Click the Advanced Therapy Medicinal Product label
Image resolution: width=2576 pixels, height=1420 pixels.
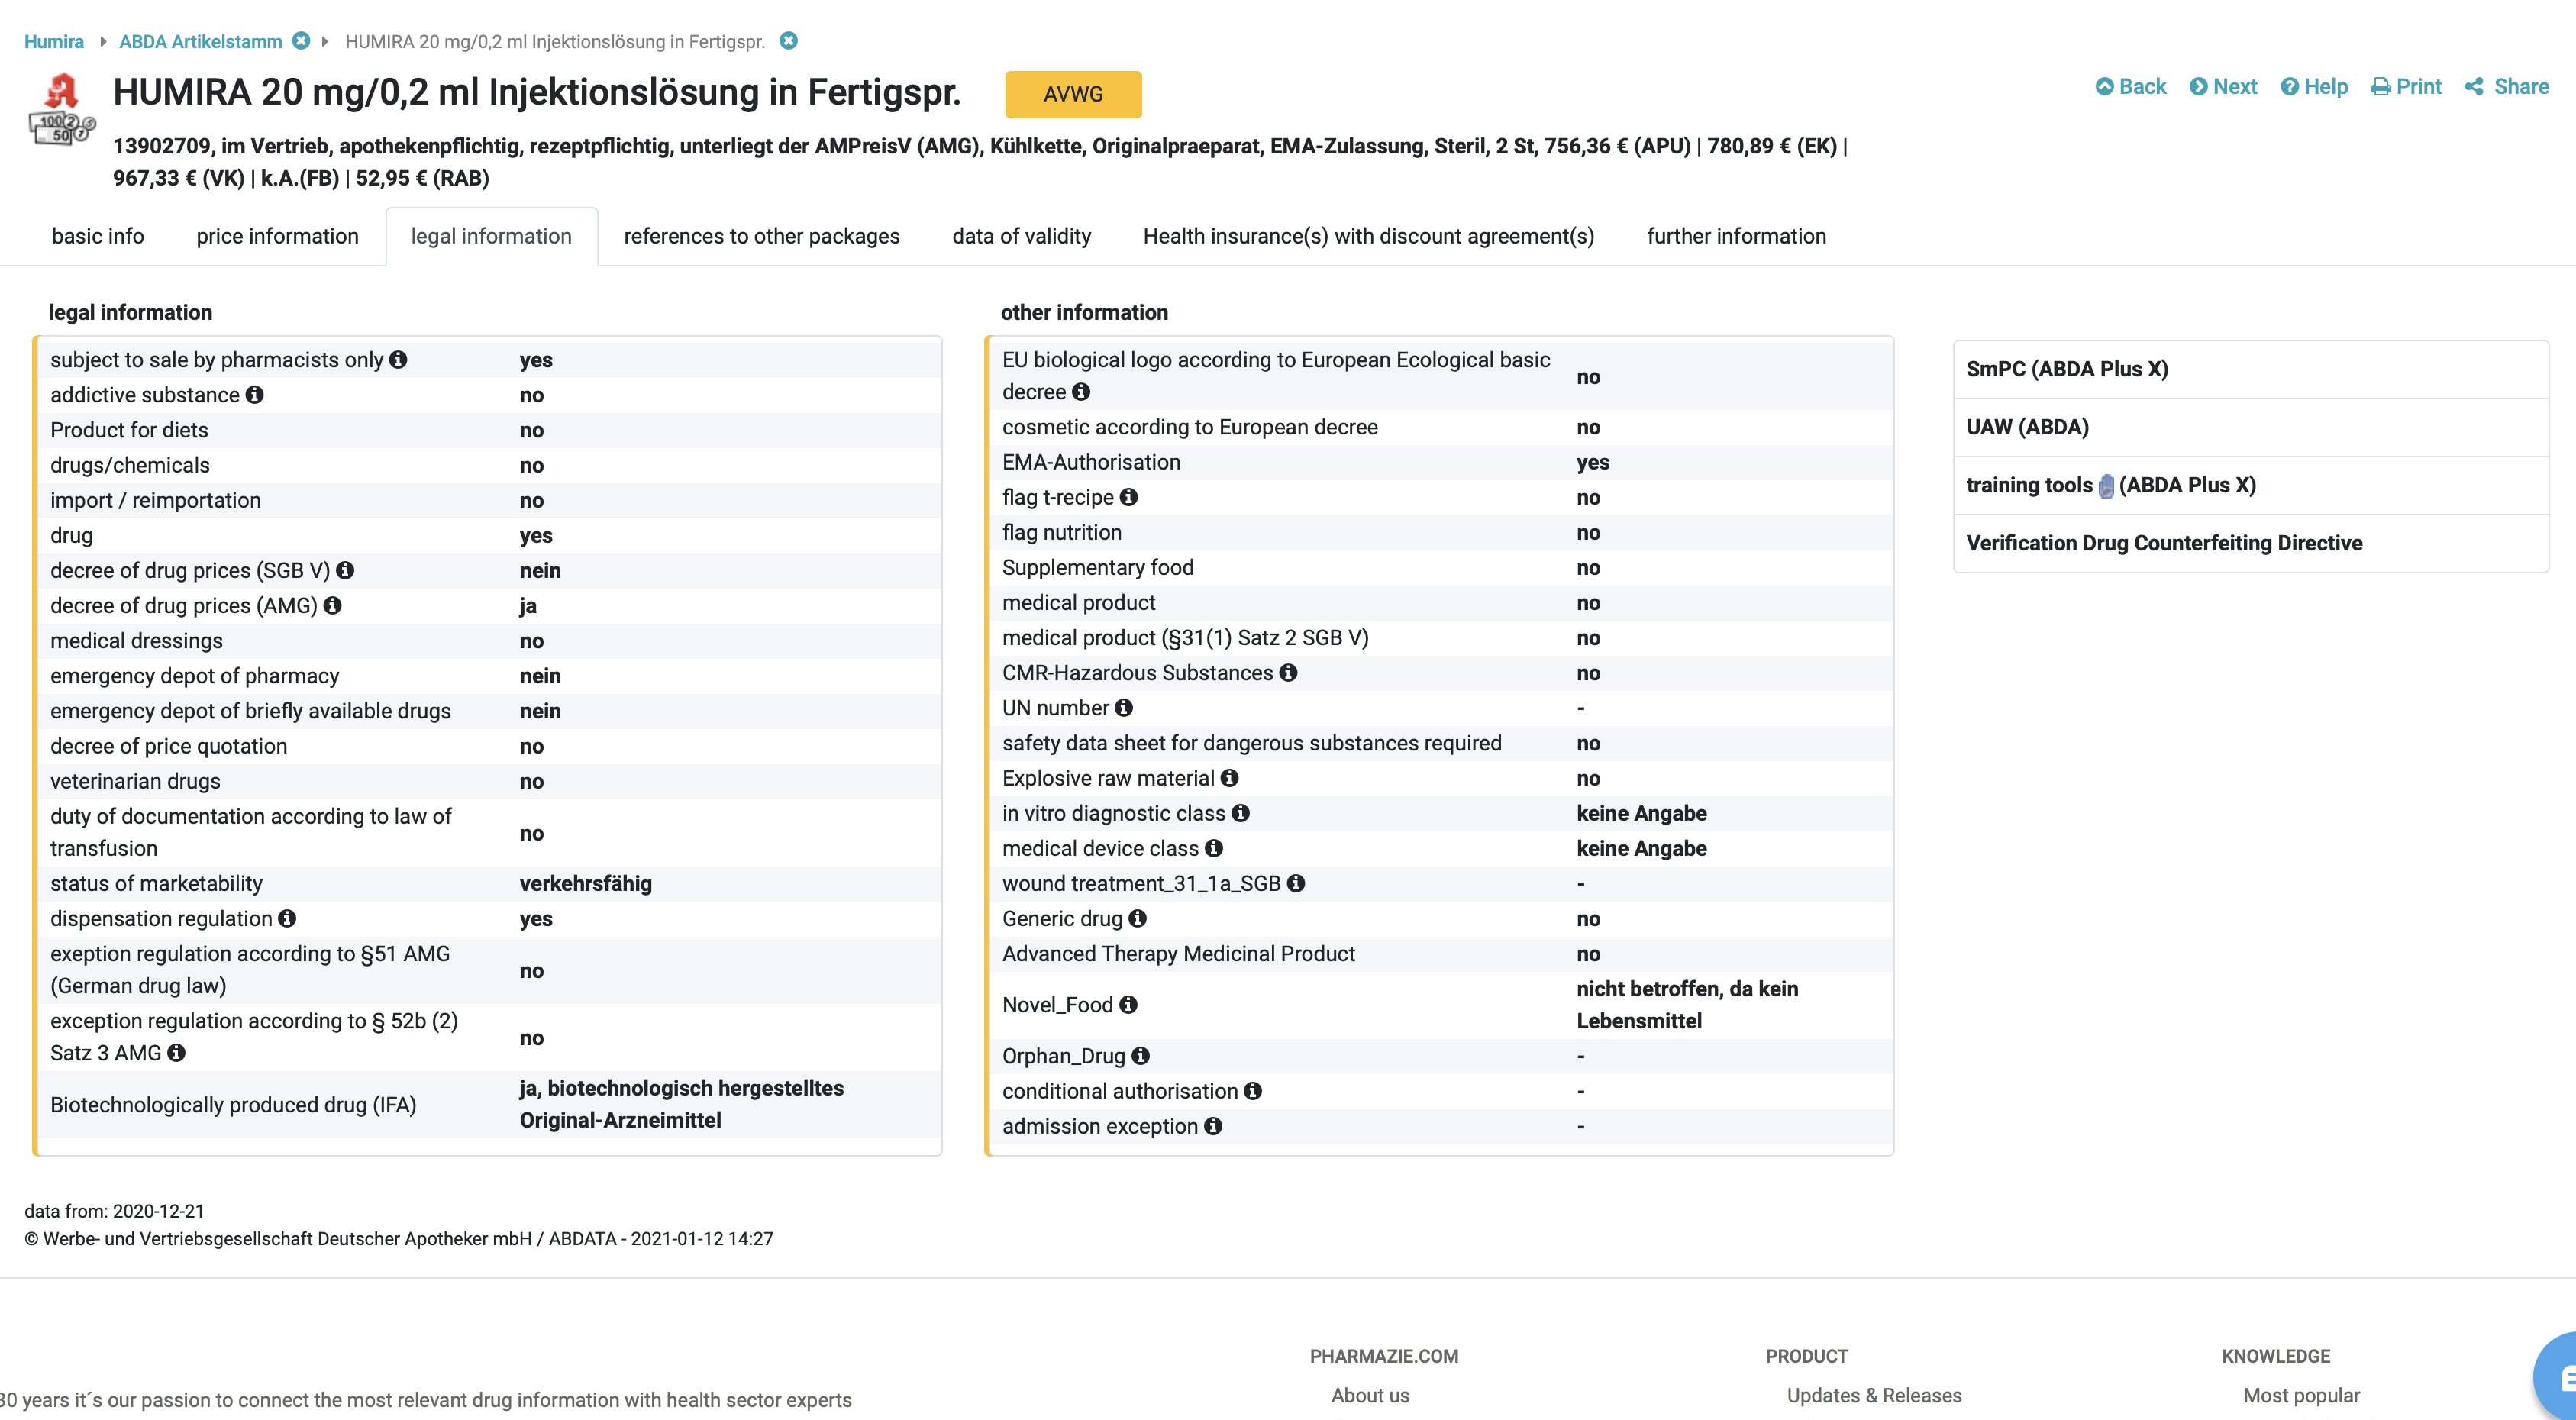pyautogui.click(x=1178, y=954)
